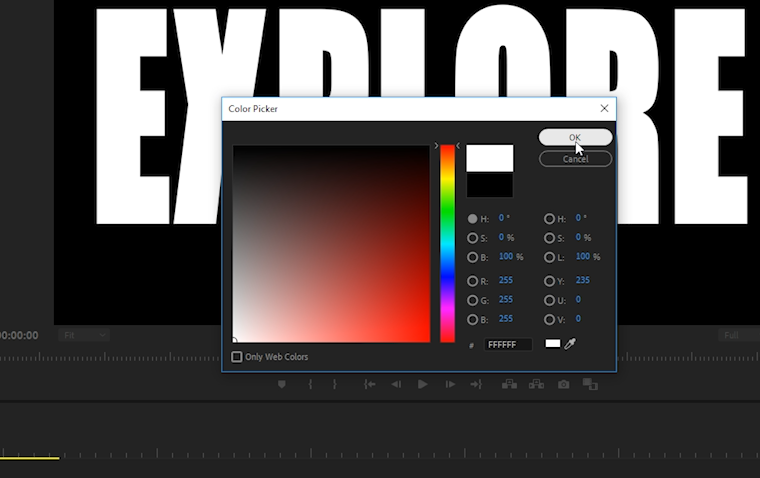Screen dimensions: 760x478
Task: Play the sequence in monitor
Action: 423,384
